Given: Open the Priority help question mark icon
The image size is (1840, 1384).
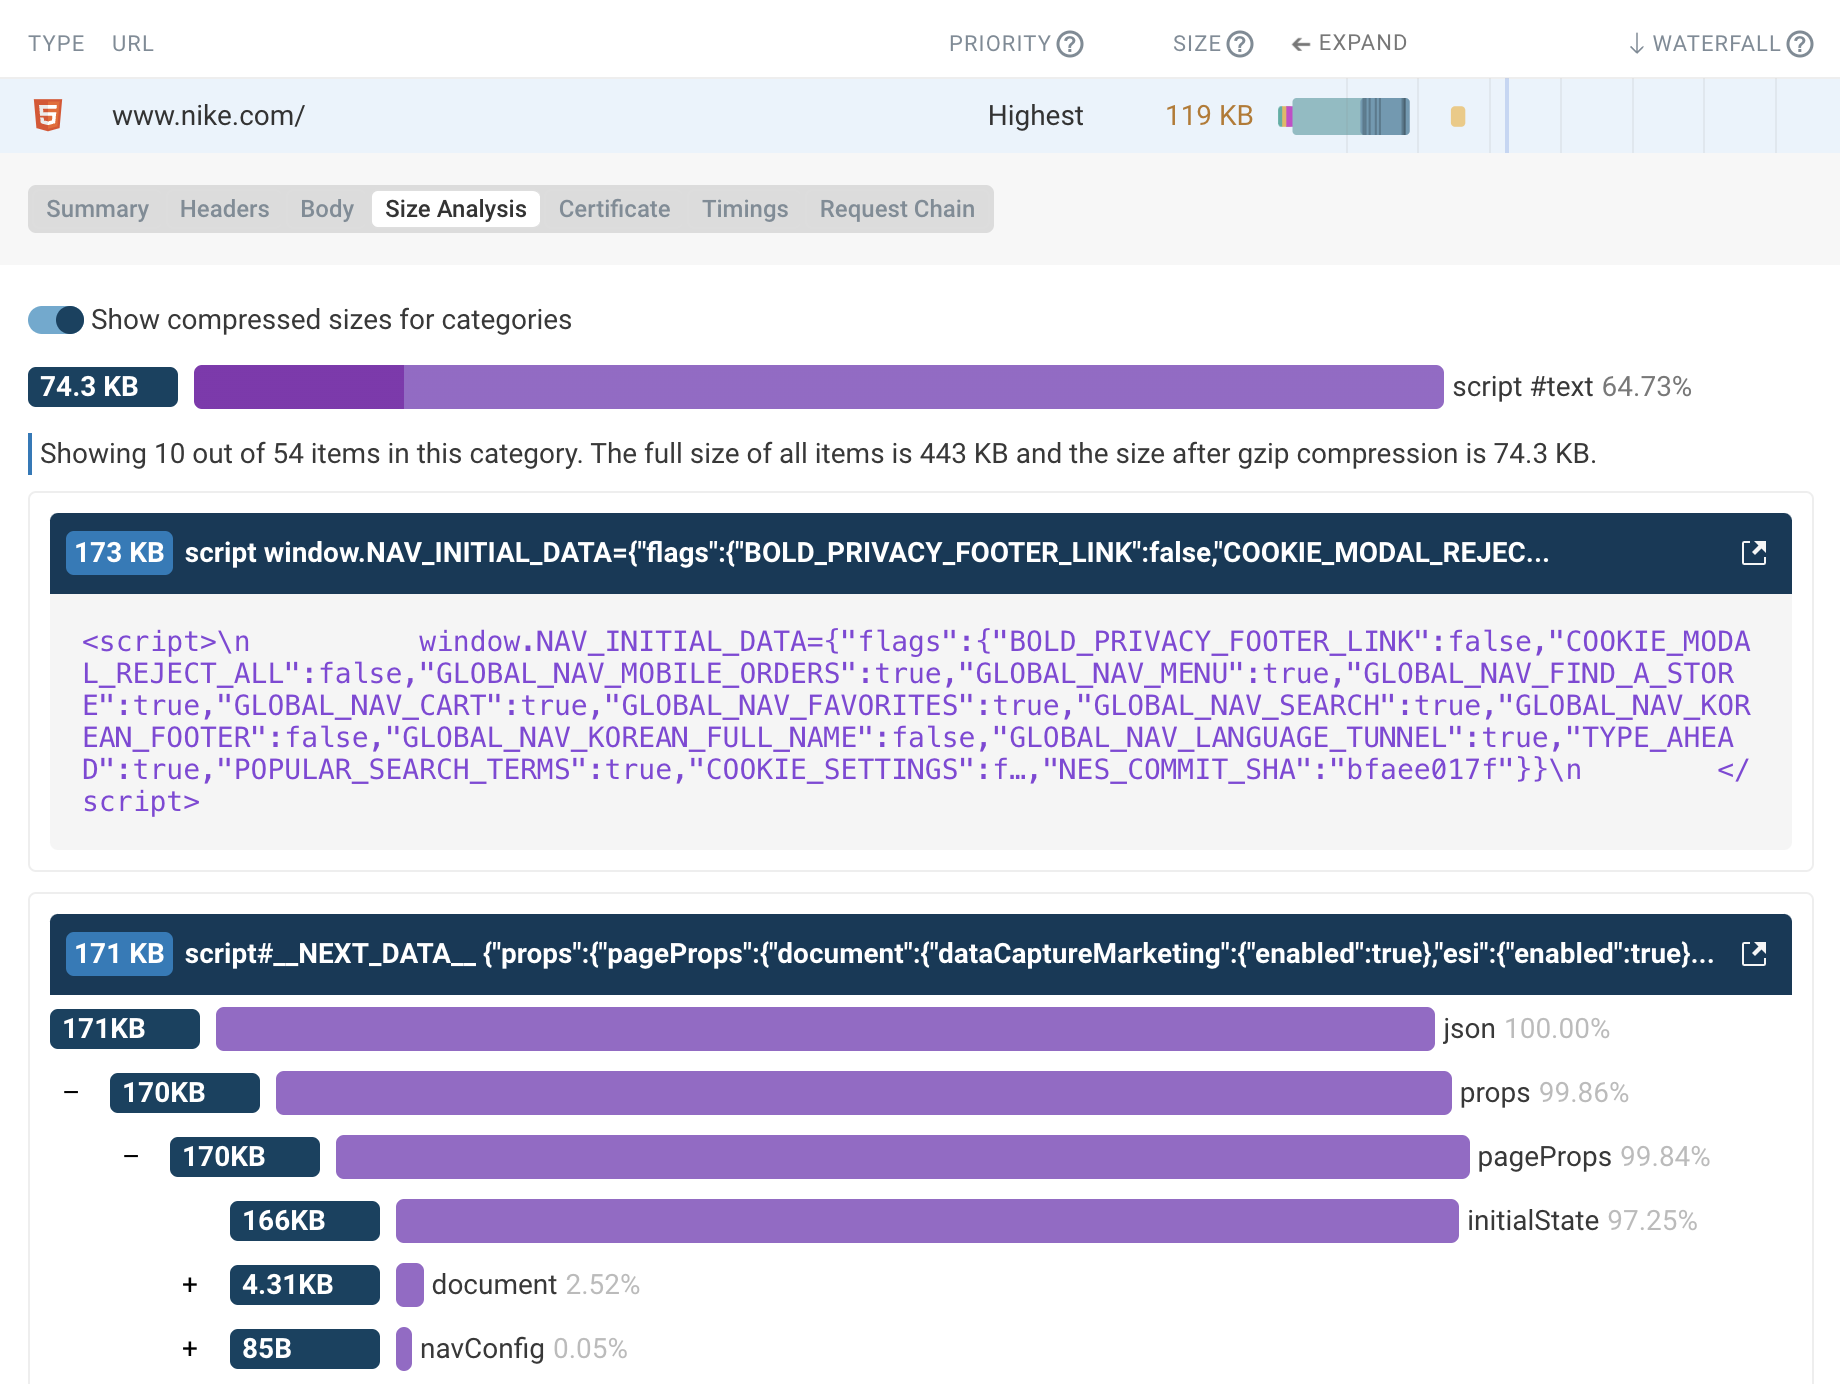Looking at the screenshot, I should pyautogui.click(x=1070, y=44).
